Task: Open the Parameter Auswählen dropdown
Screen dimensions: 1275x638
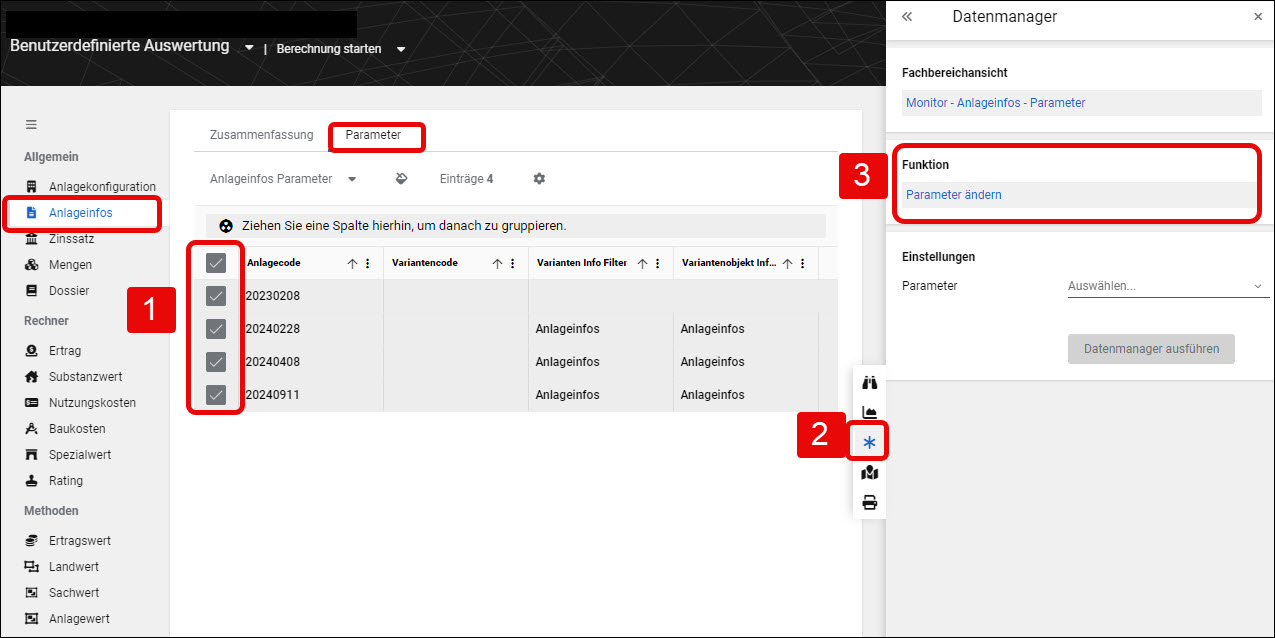Action: (x=1165, y=286)
